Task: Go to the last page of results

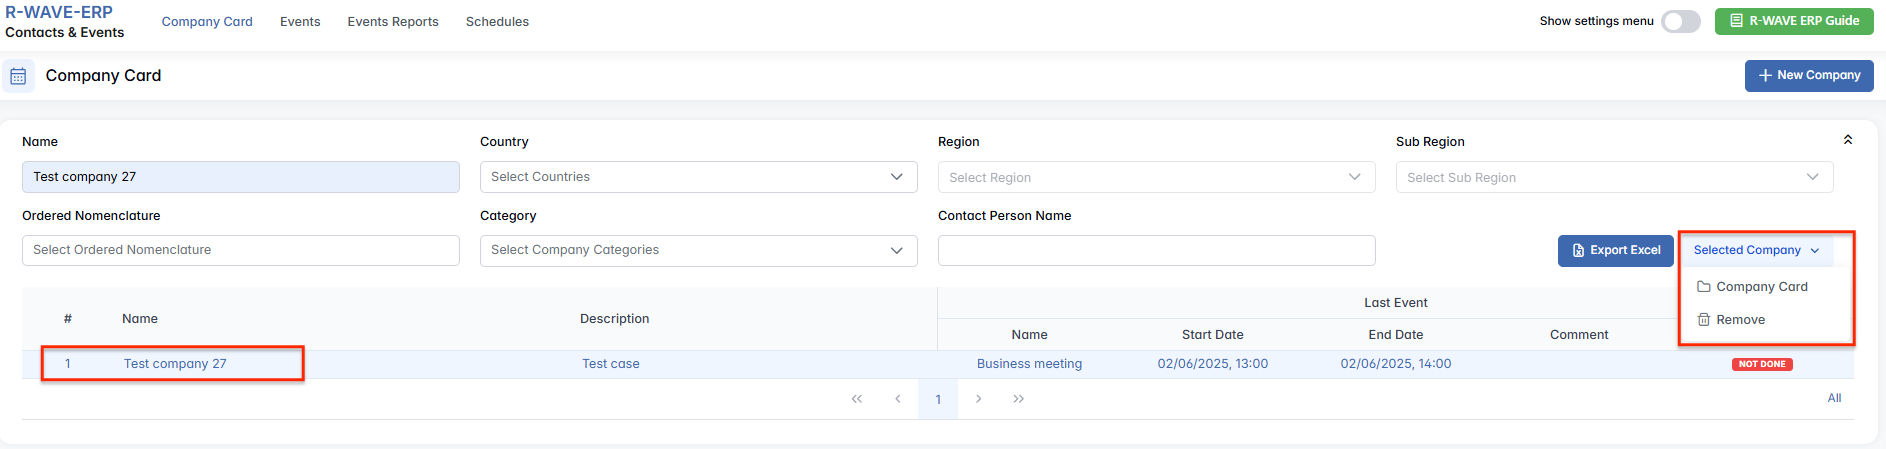Action: coord(1018,399)
